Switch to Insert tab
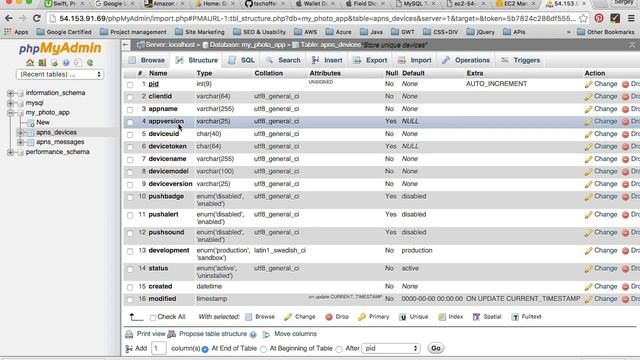The image size is (640, 360). point(327,60)
